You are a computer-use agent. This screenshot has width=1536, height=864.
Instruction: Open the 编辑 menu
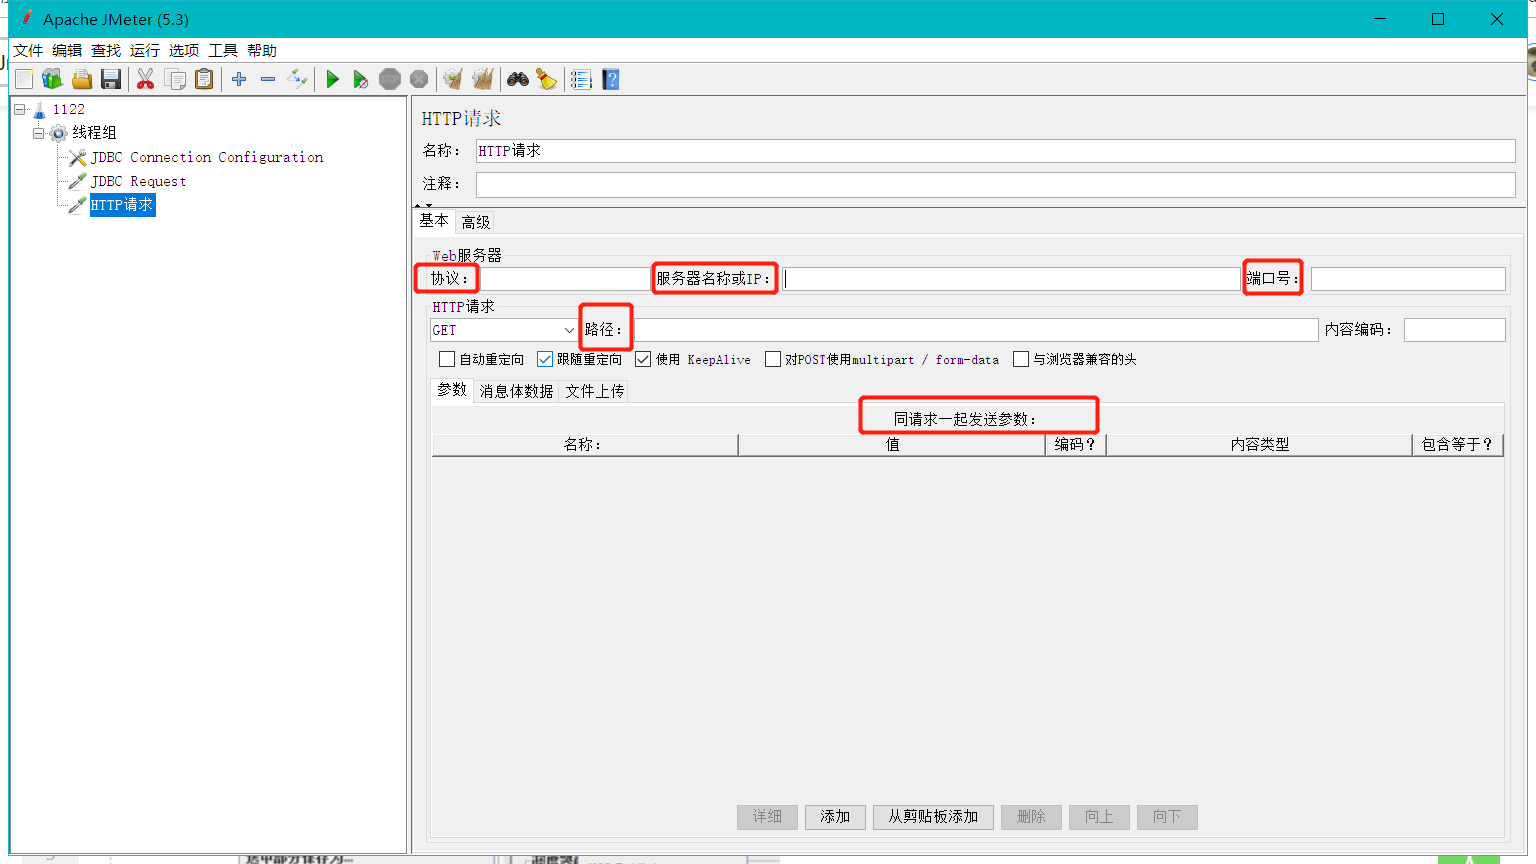[x=67, y=50]
